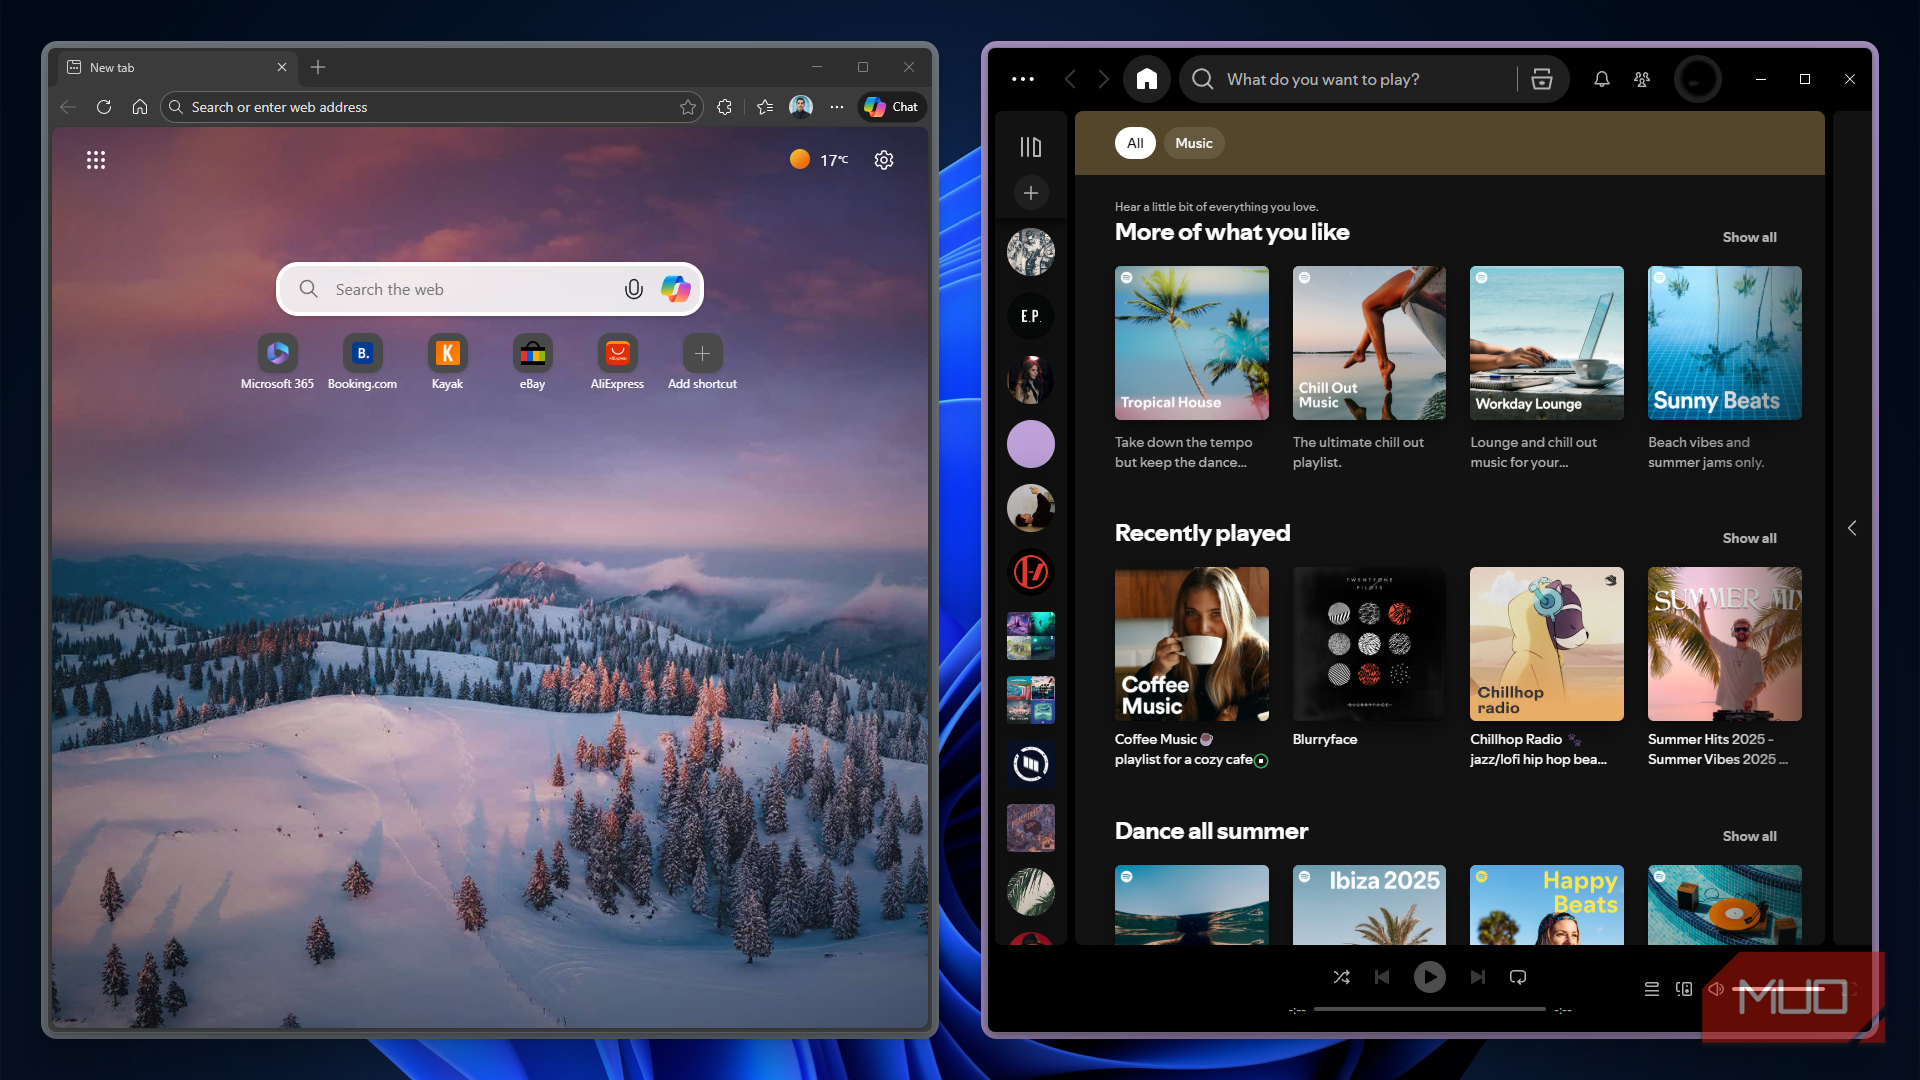Go back in Spotify navigation
This screenshot has height=1080, width=1920.
[x=1070, y=79]
